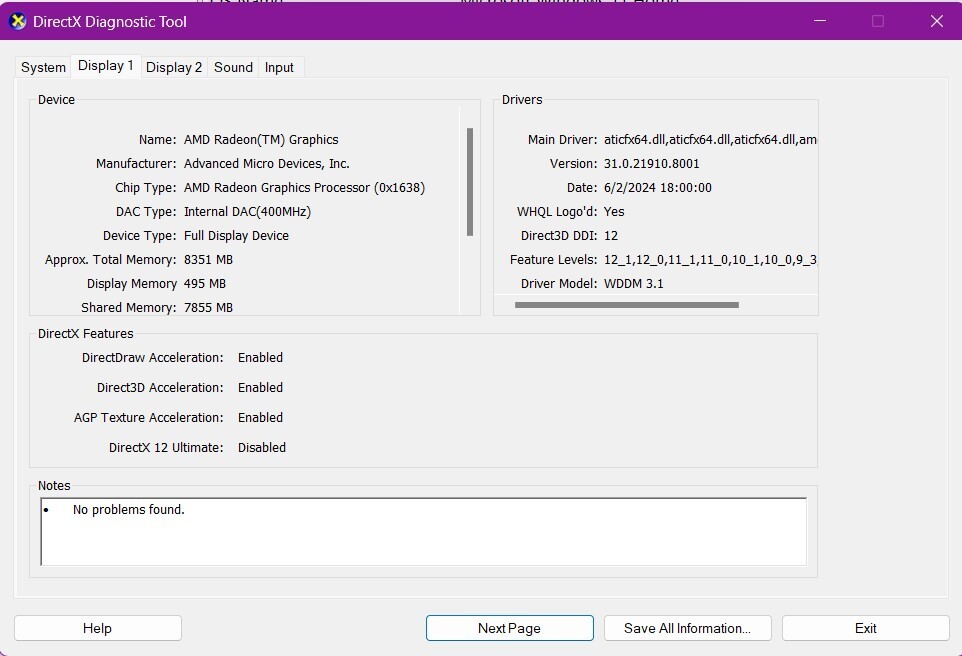The width and height of the screenshot is (962, 656).
Task: Switch to the System tab
Action: pos(43,68)
